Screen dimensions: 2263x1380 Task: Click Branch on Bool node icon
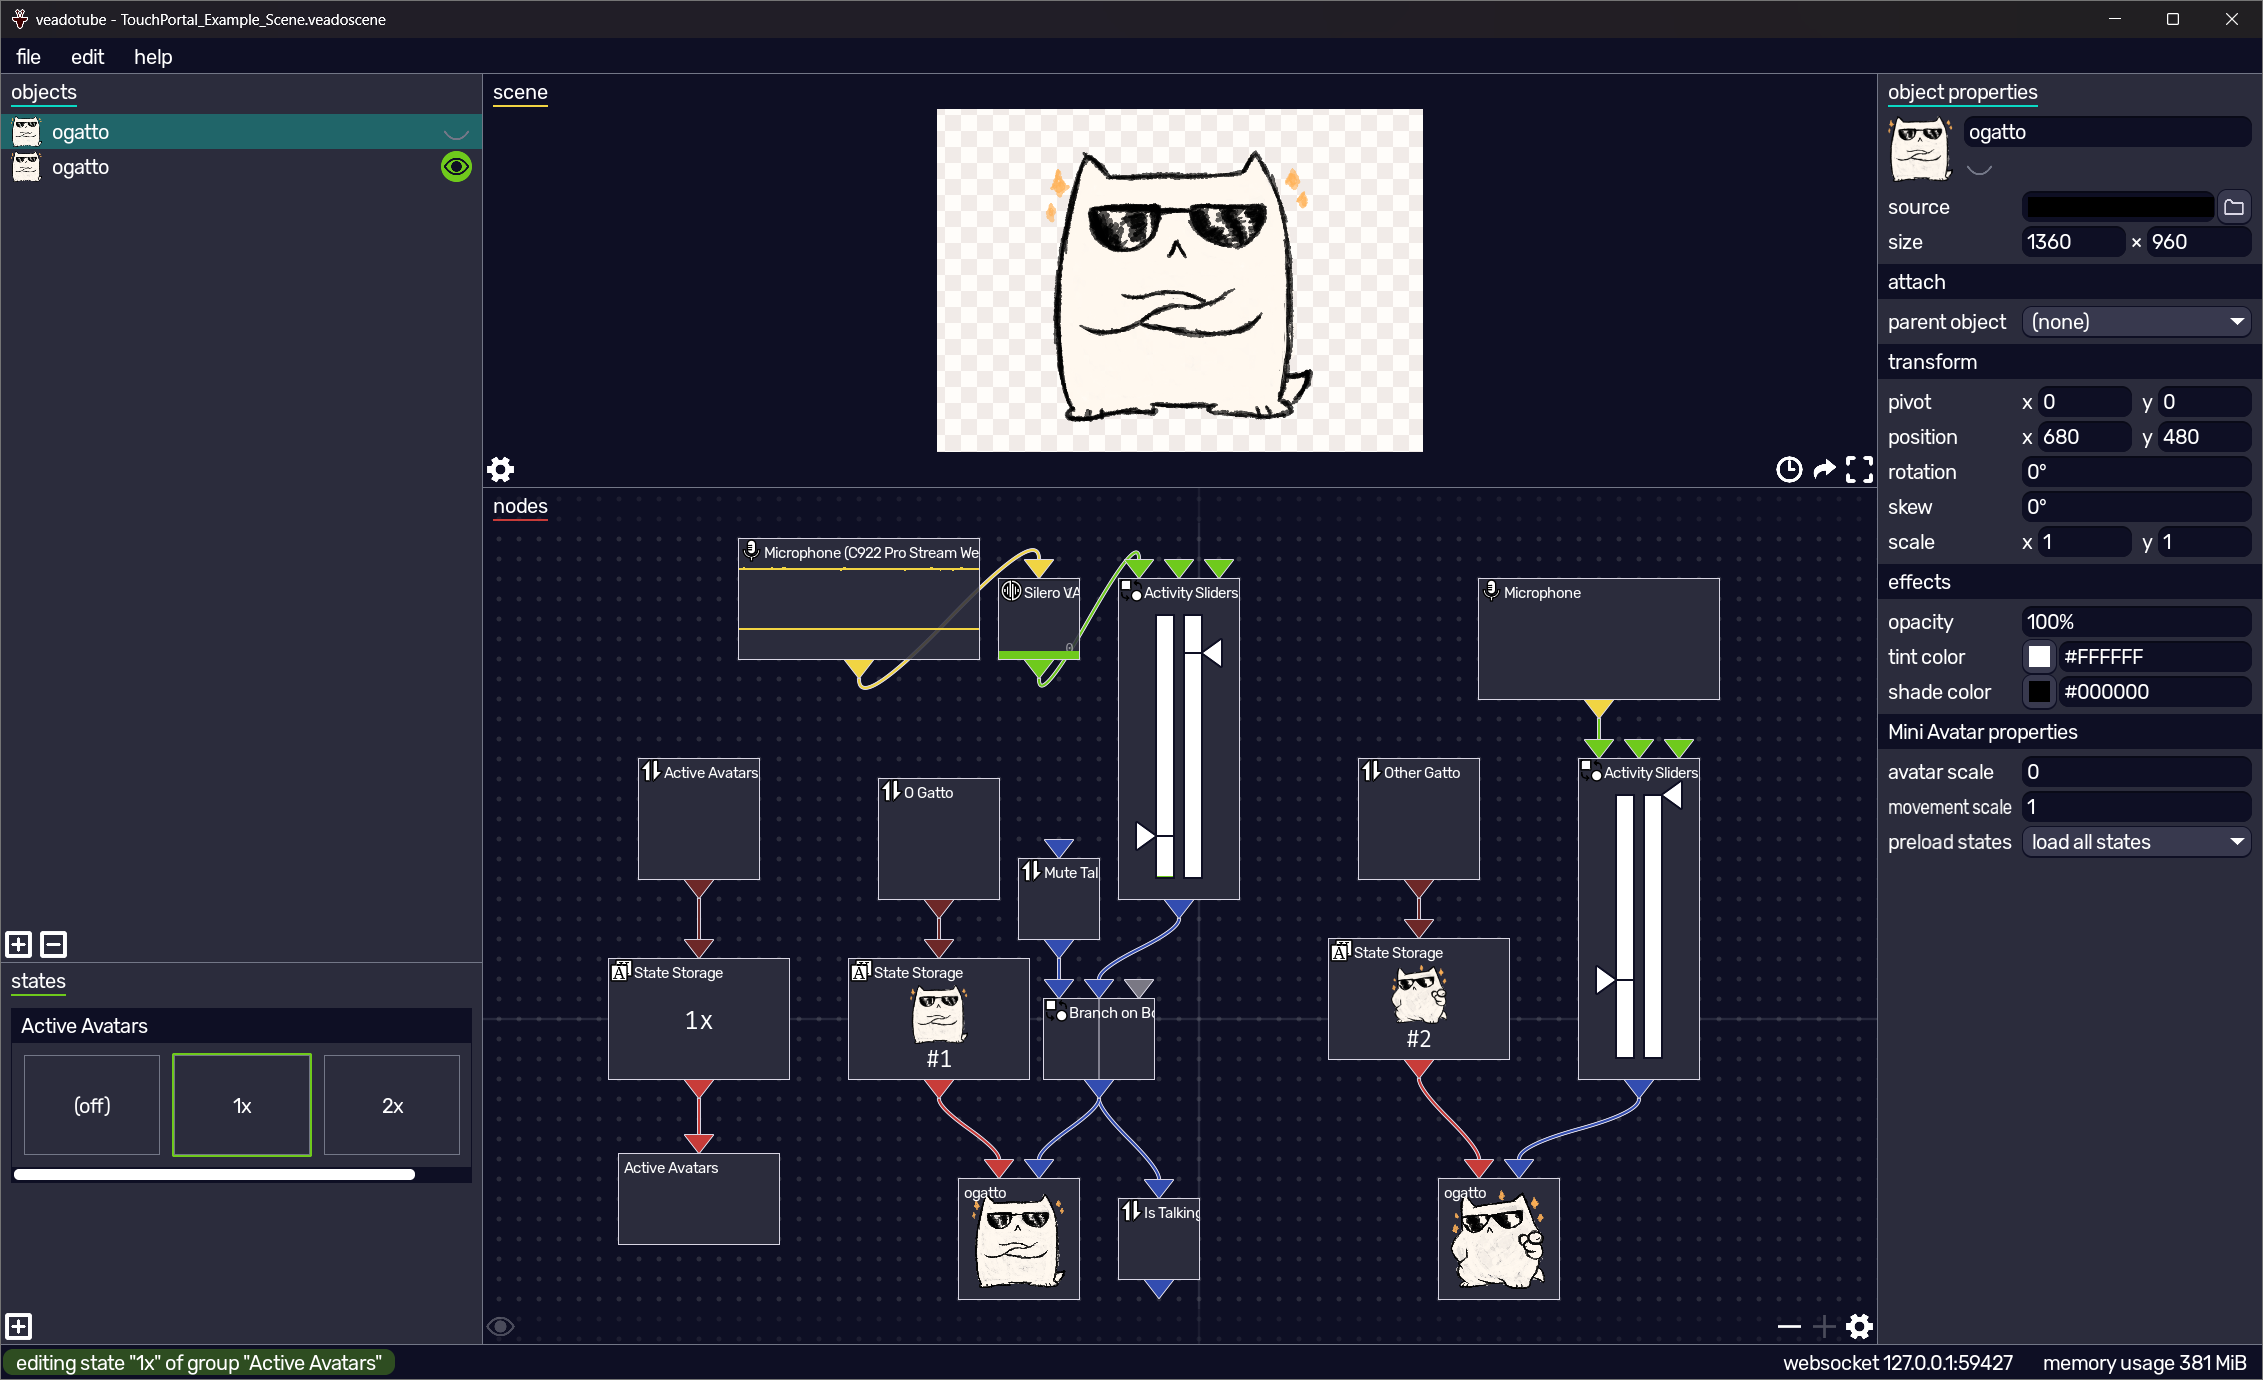1056,1010
